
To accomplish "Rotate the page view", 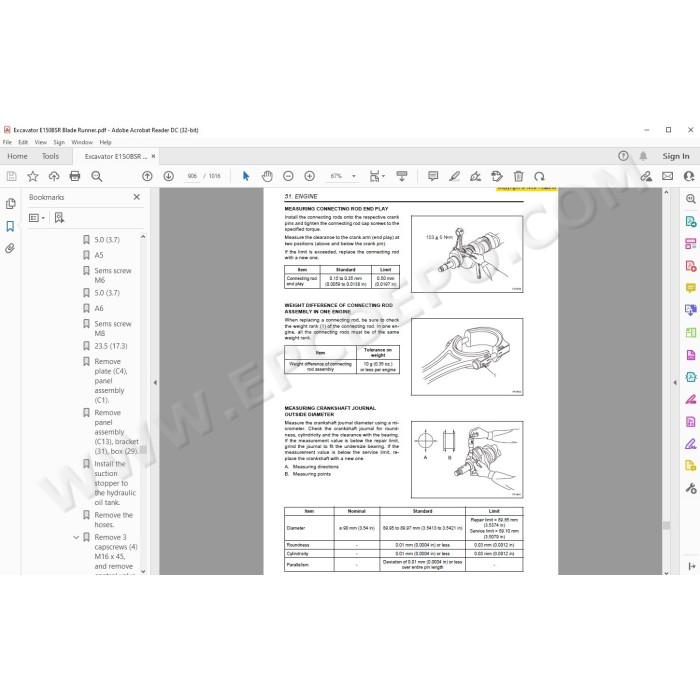I will 539,176.
